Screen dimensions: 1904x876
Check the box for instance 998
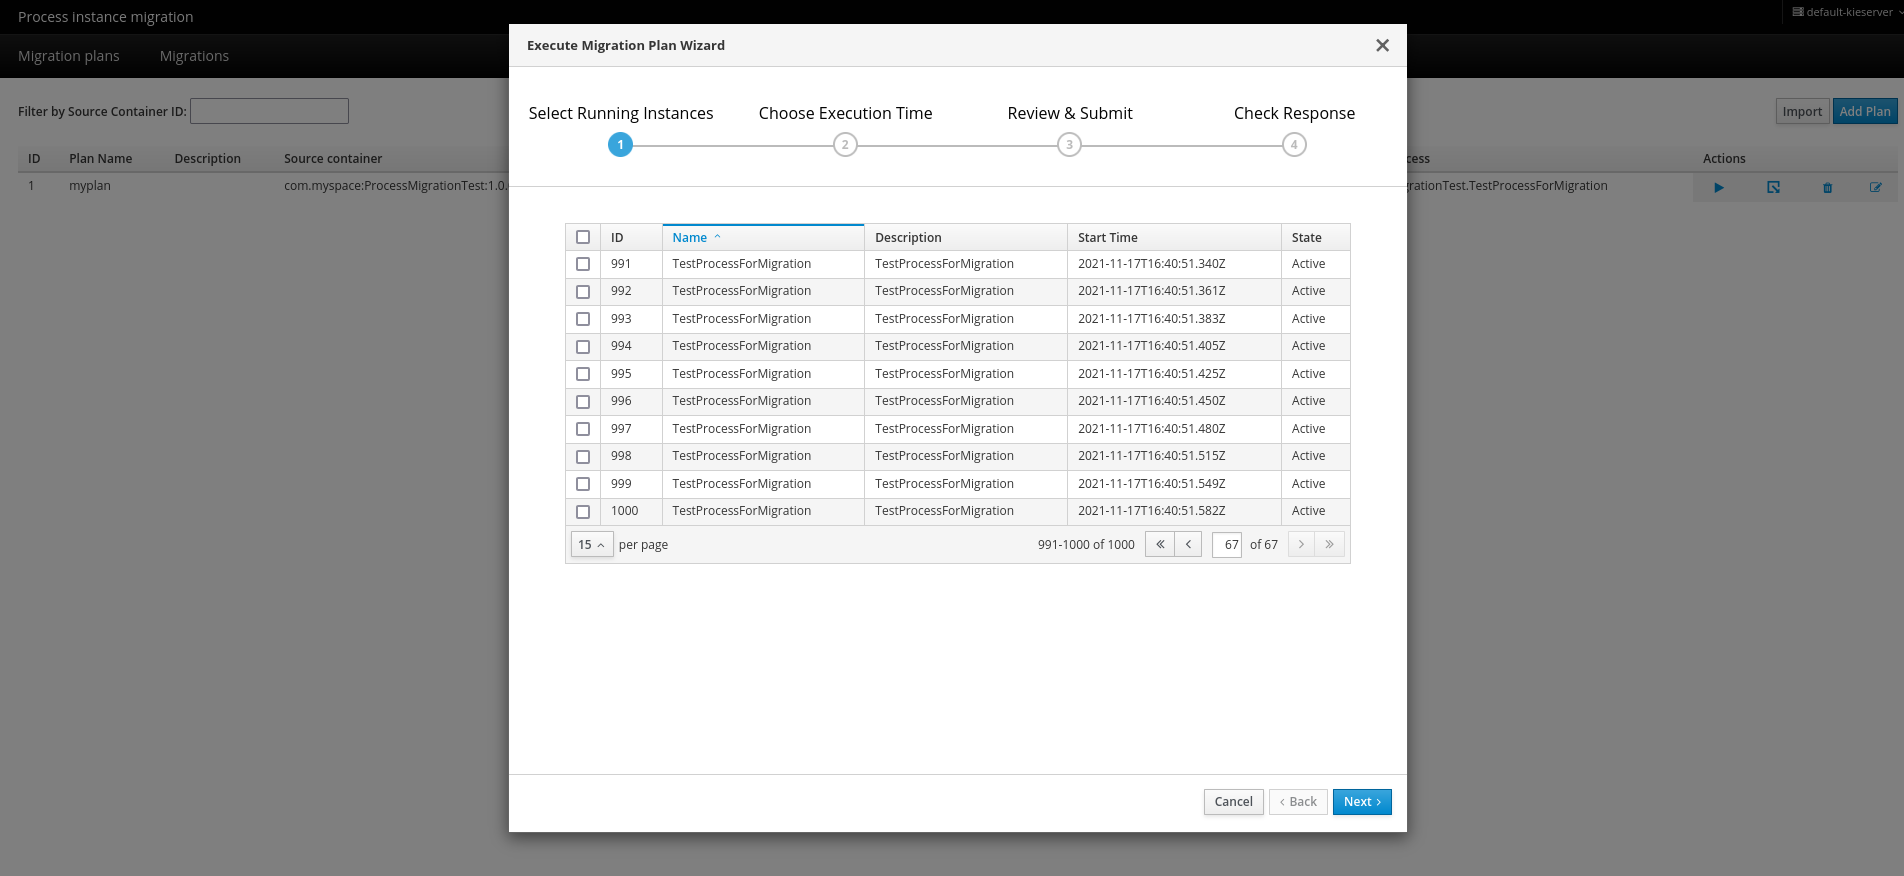point(583,457)
